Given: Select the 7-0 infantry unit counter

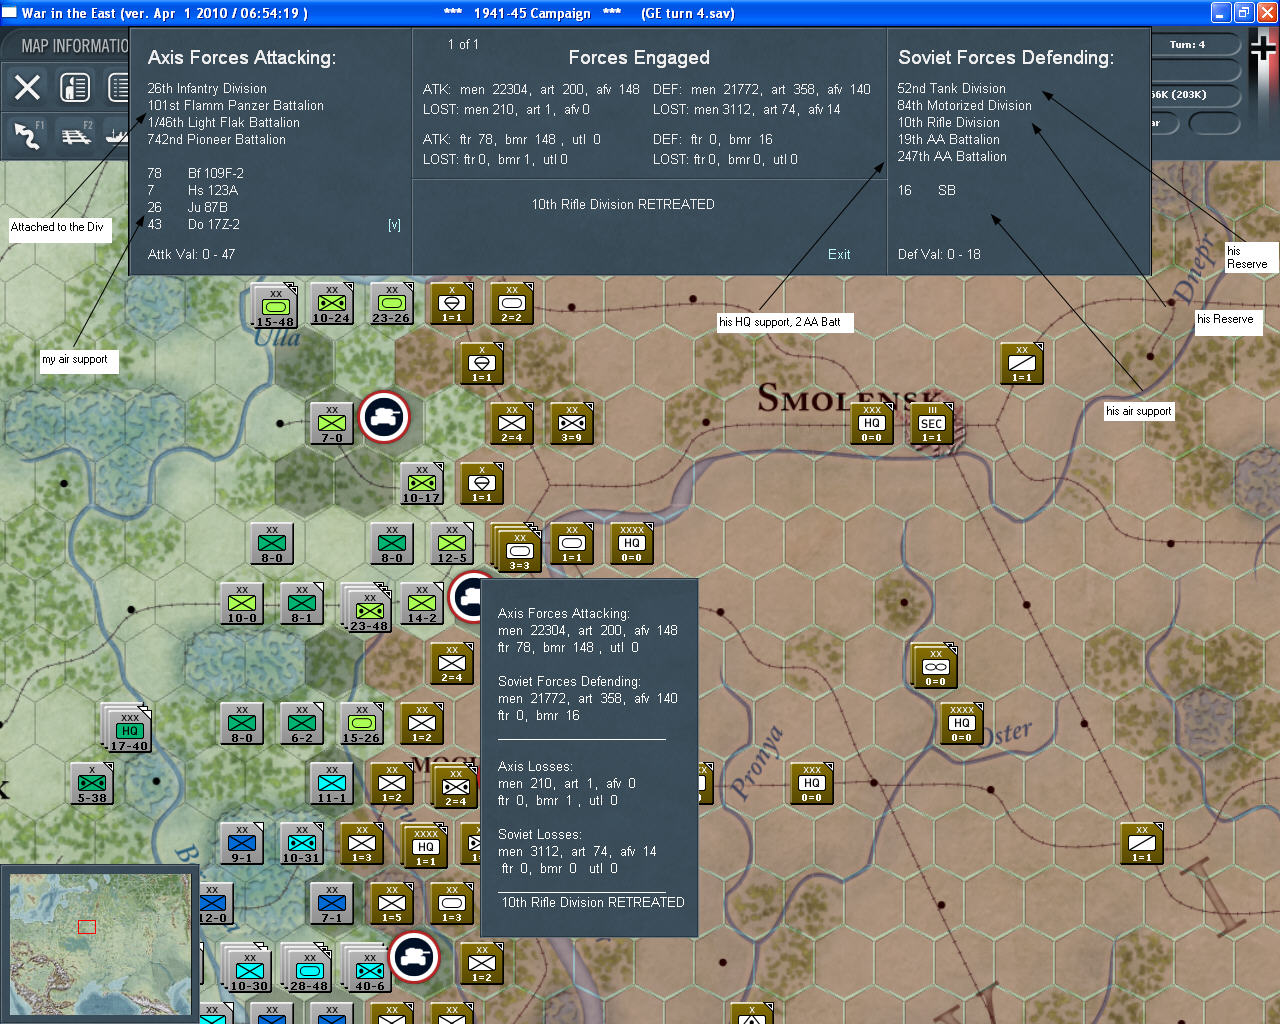Looking at the screenshot, I should tap(332, 423).
